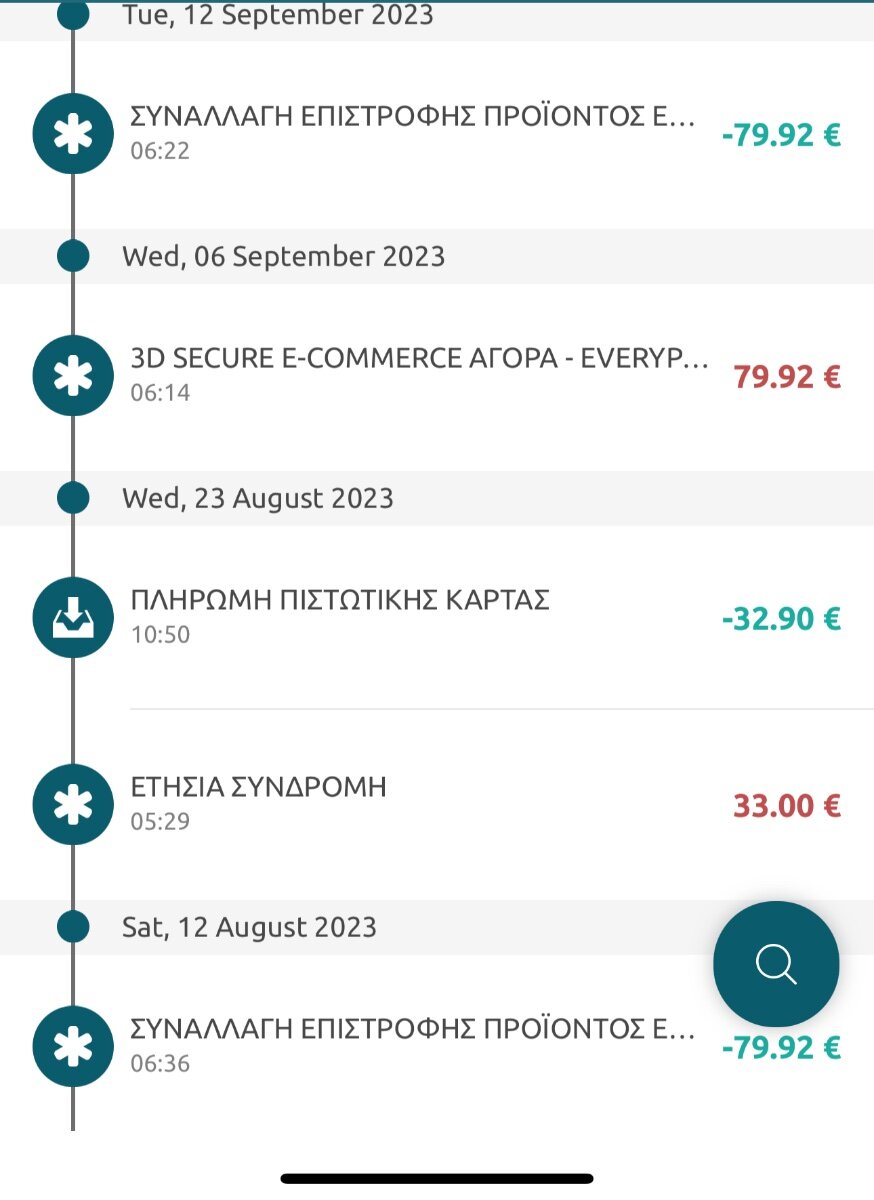This screenshot has height=1200, width=874.
Task: Open the ΕΤΗΣΙΑ ΣΥΝΔΡΟΜΗ transaction title
Action: tap(258, 788)
